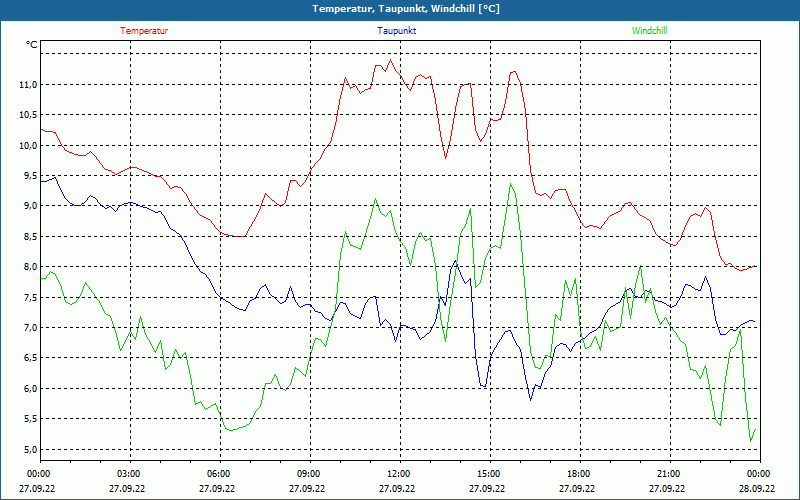Click the 09:00 time axis label
Viewport: 800px width, 500px height.
click(309, 474)
